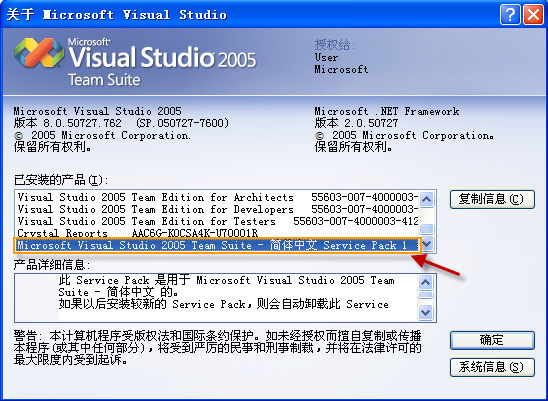Viewport: 548px width, 401px height.
Task: Click up arrow of installed products list
Action: pyautogui.click(x=426, y=200)
